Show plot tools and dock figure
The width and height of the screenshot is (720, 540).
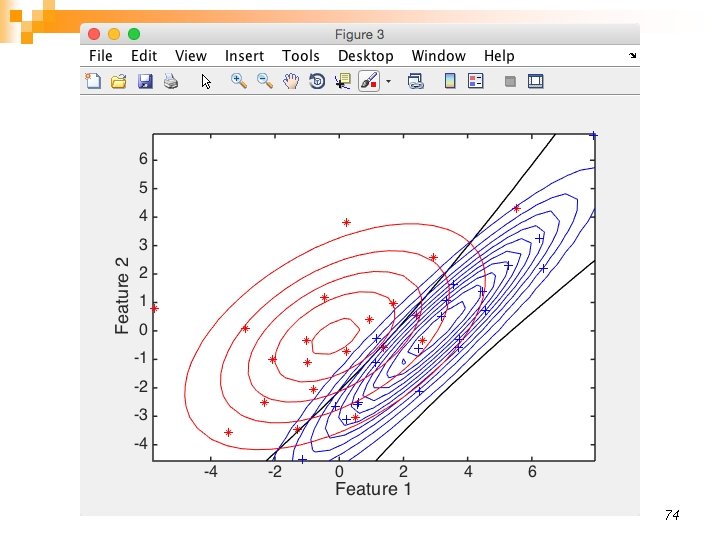535,81
